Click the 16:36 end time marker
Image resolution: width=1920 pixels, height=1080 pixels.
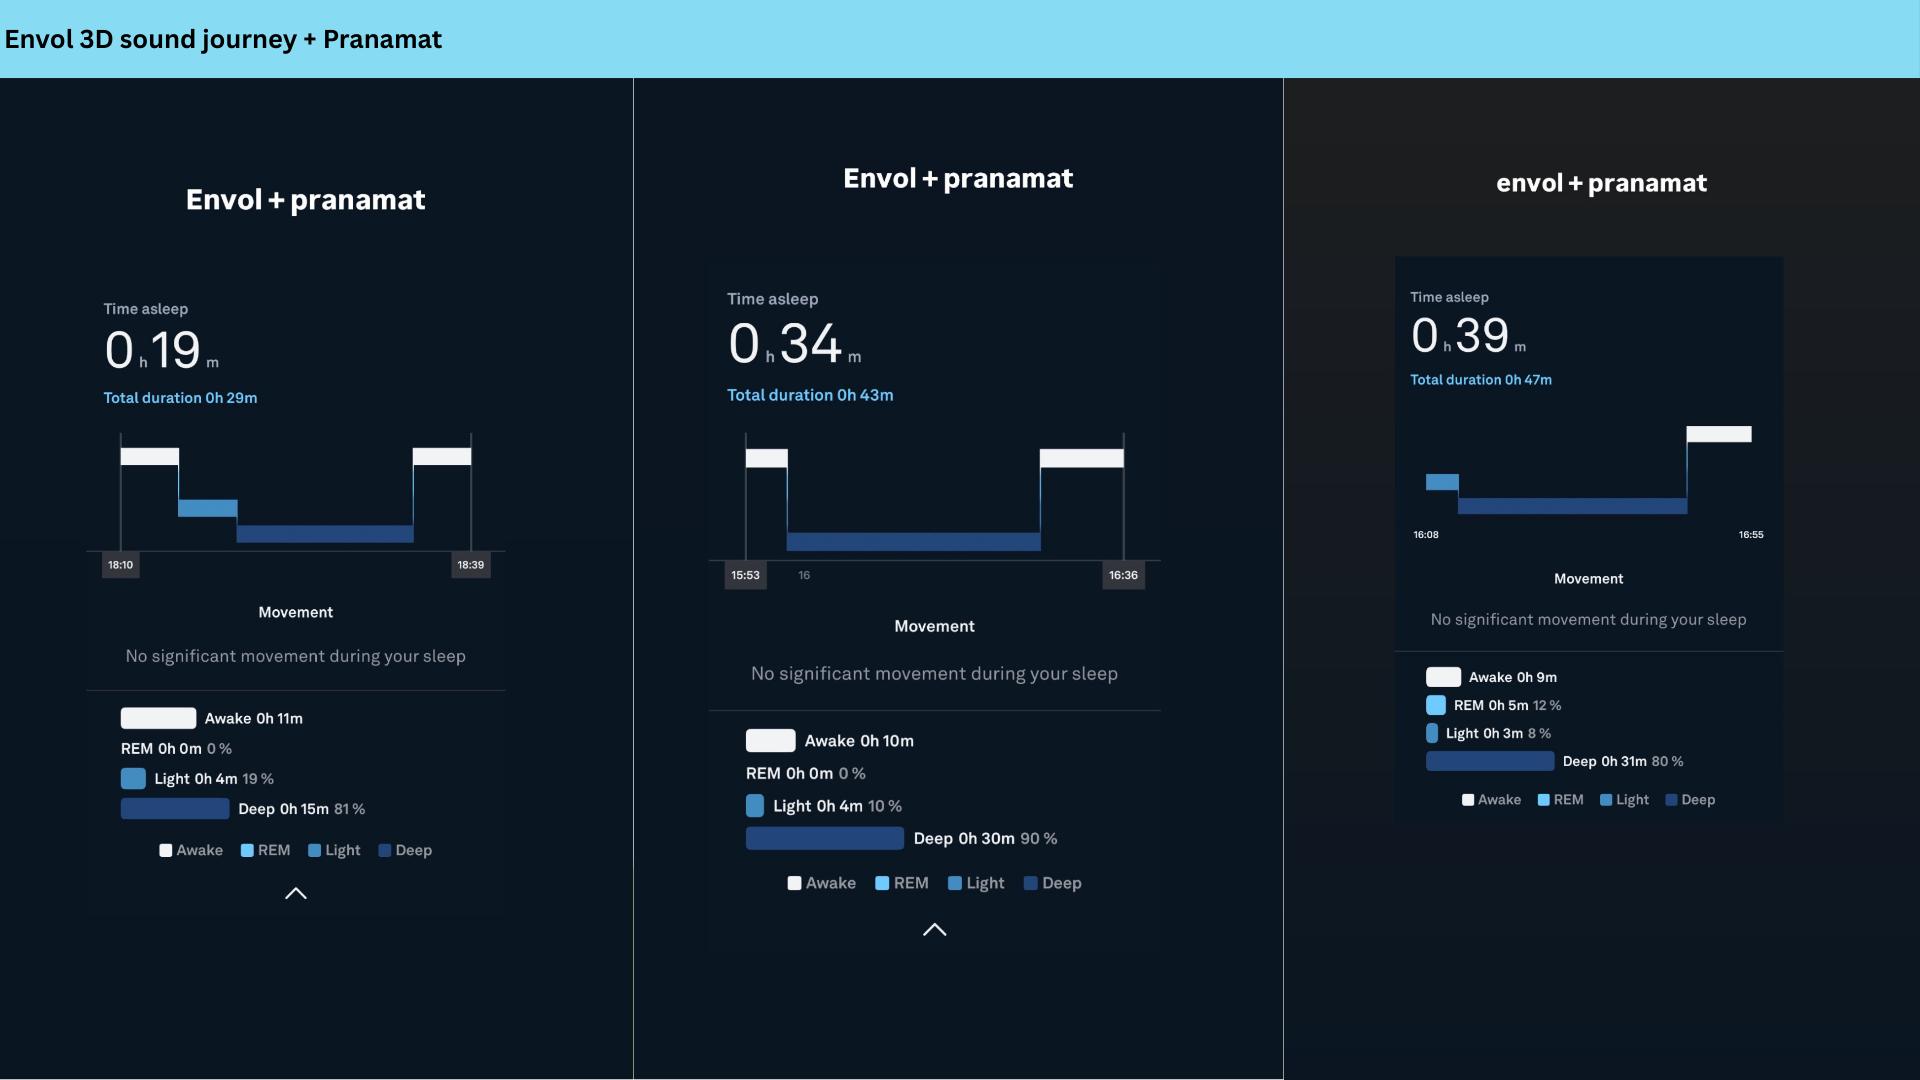click(x=1123, y=575)
